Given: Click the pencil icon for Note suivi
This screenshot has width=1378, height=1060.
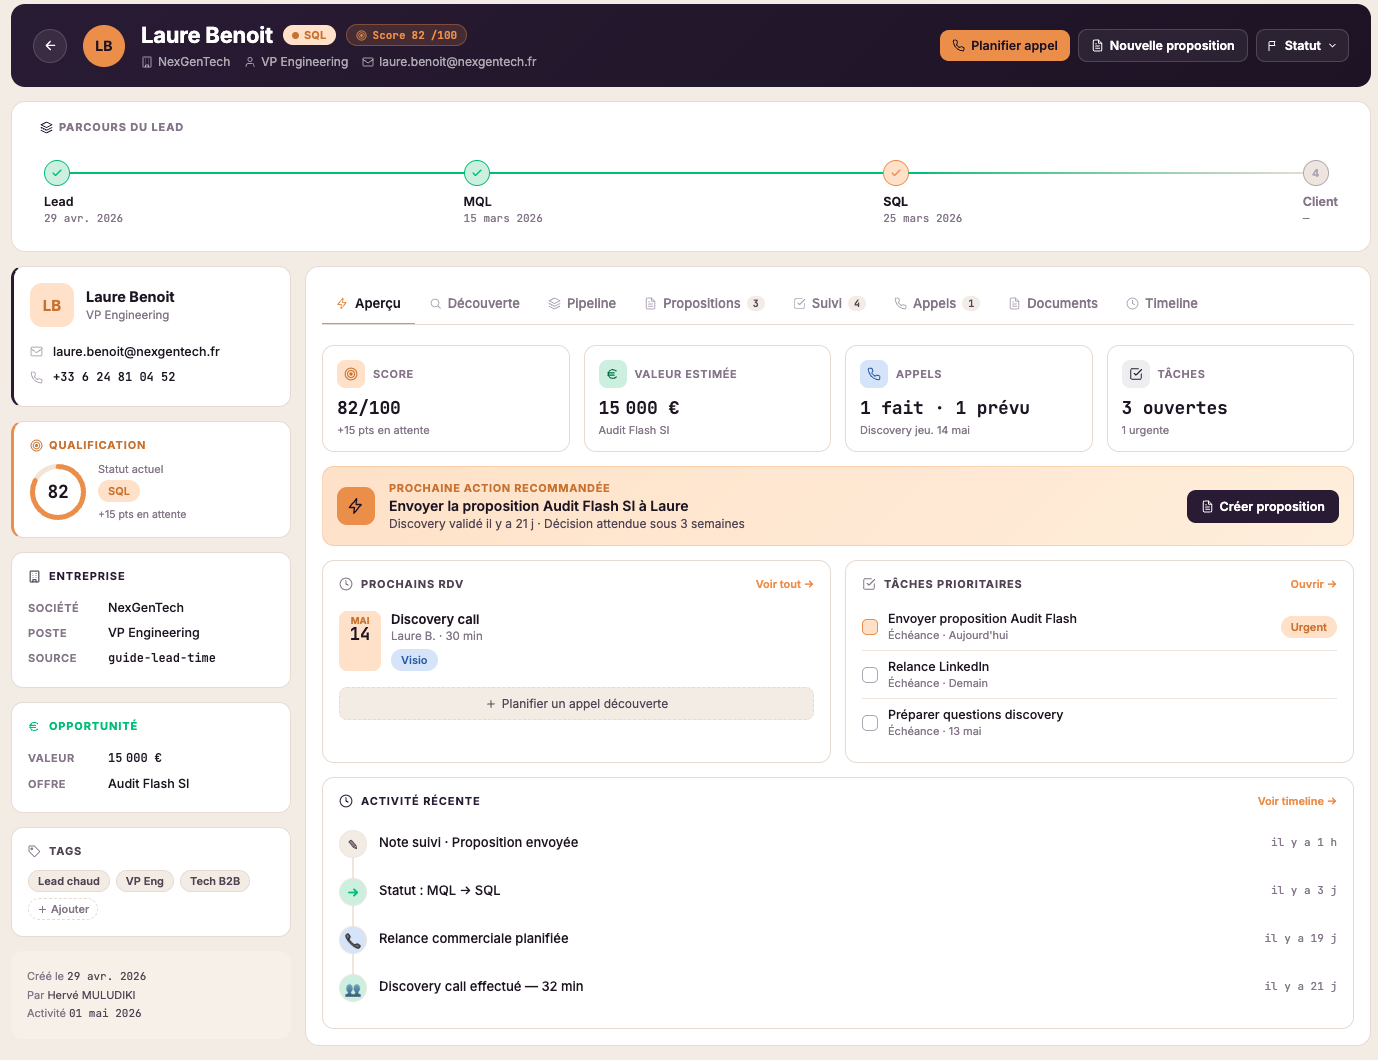Looking at the screenshot, I should (x=353, y=844).
